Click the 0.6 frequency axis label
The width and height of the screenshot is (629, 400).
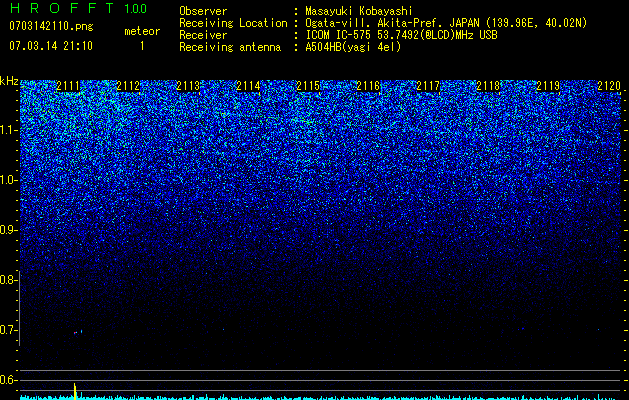(8, 380)
